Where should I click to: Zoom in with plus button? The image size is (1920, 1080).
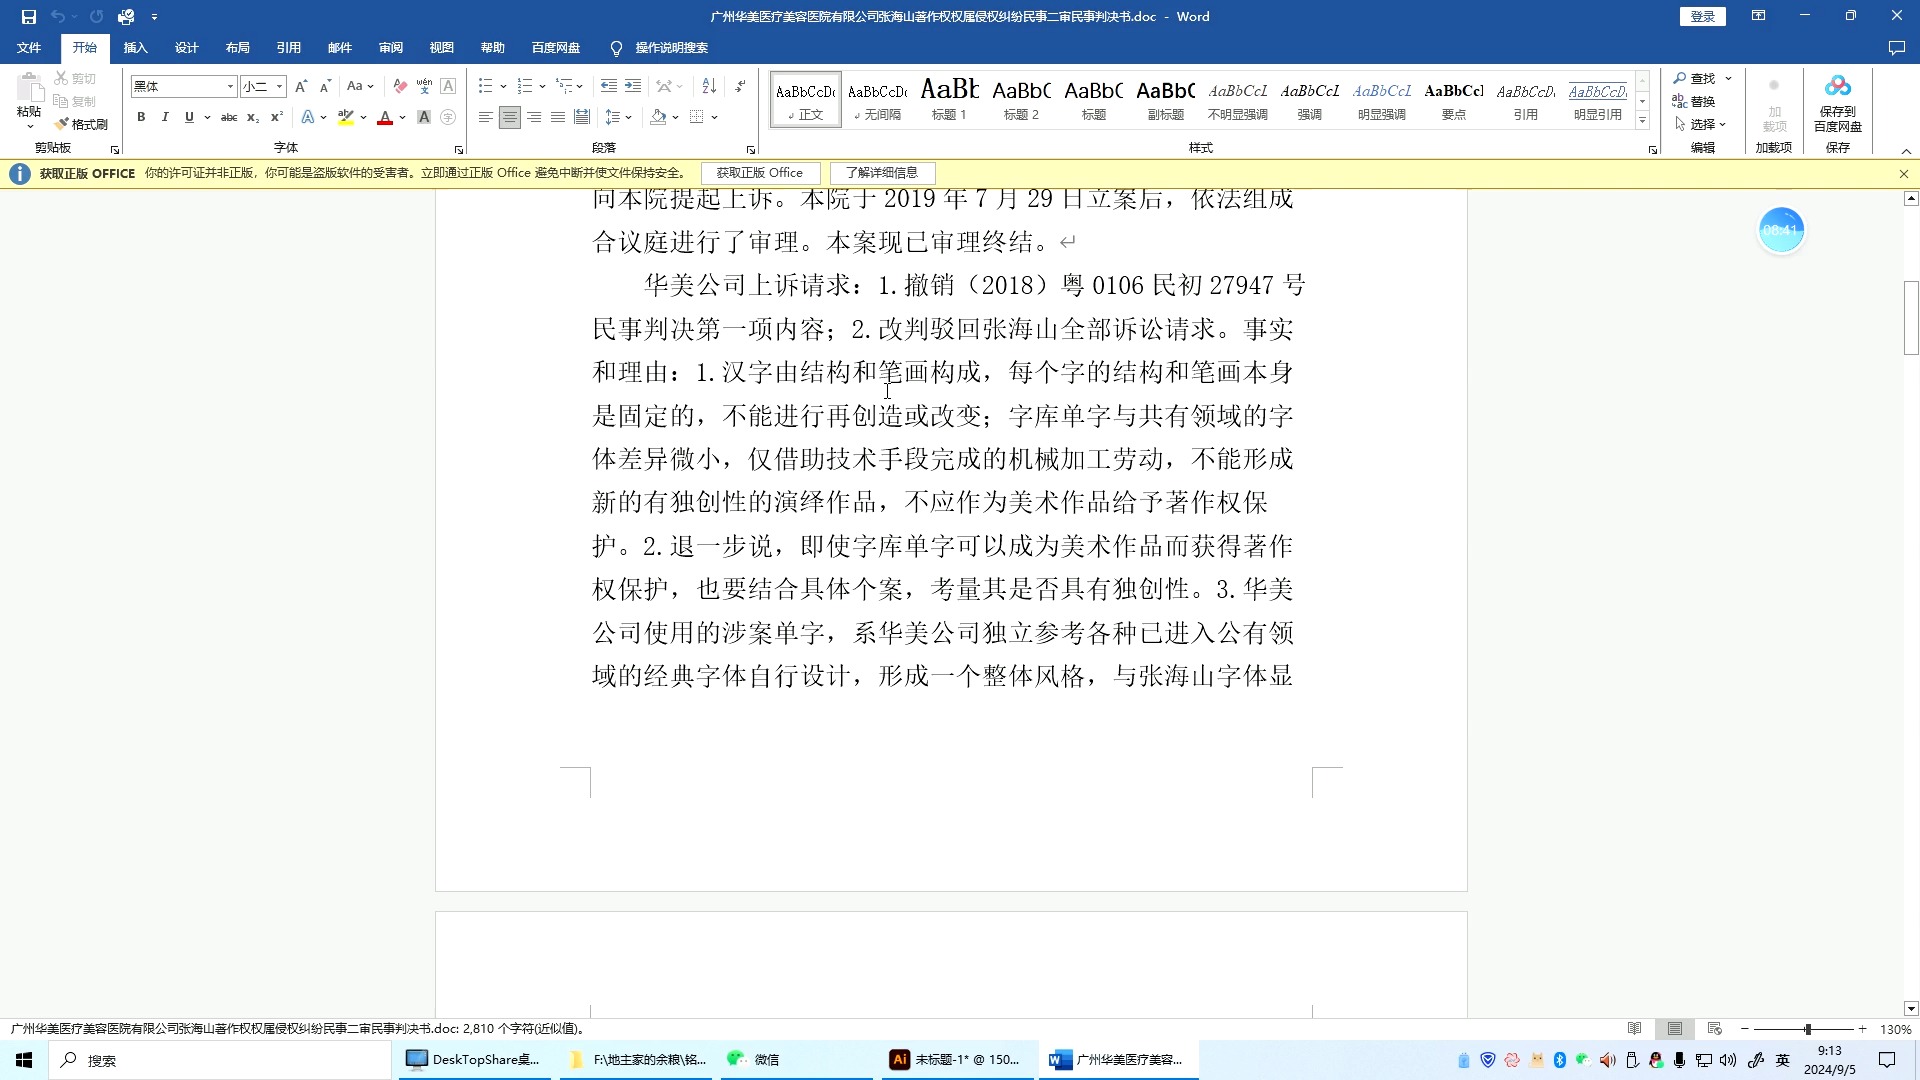[1862, 1029]
